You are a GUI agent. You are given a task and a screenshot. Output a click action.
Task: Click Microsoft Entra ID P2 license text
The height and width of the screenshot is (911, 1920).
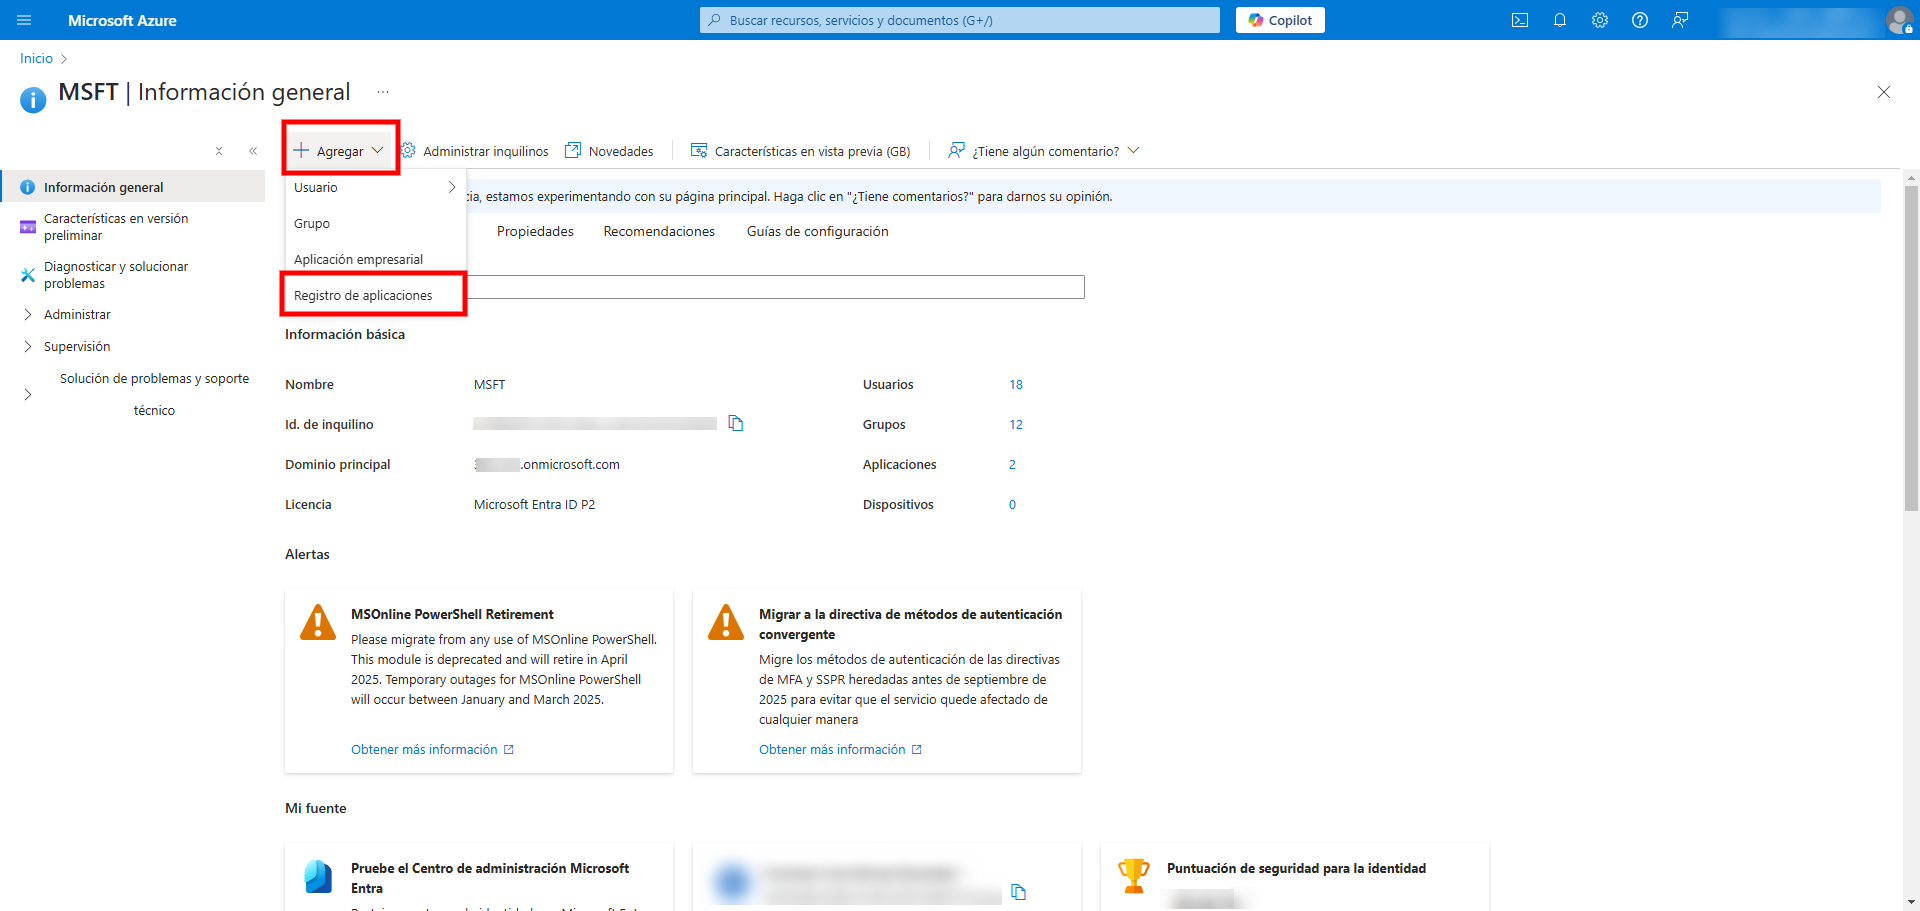[x=534, y=505]
